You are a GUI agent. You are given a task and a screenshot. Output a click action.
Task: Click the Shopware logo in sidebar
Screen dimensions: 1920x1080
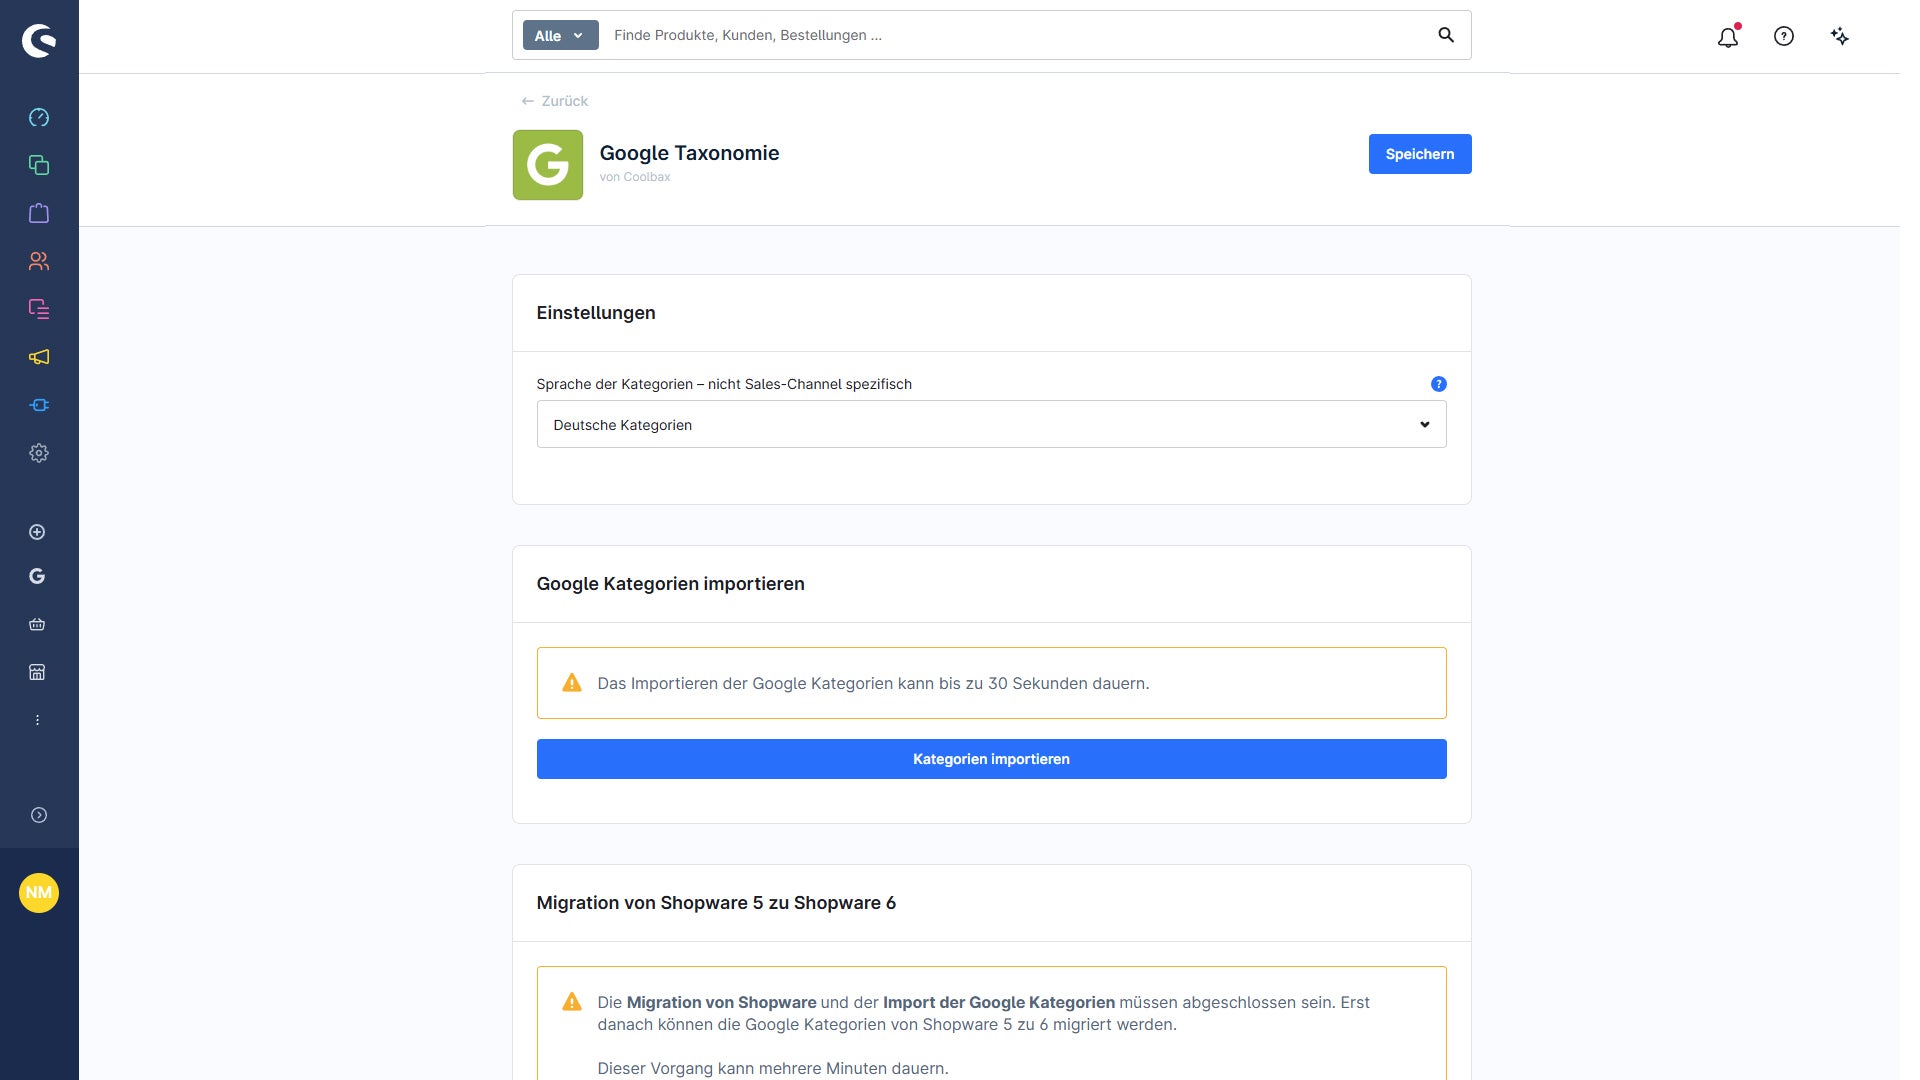tap(39, 41)
